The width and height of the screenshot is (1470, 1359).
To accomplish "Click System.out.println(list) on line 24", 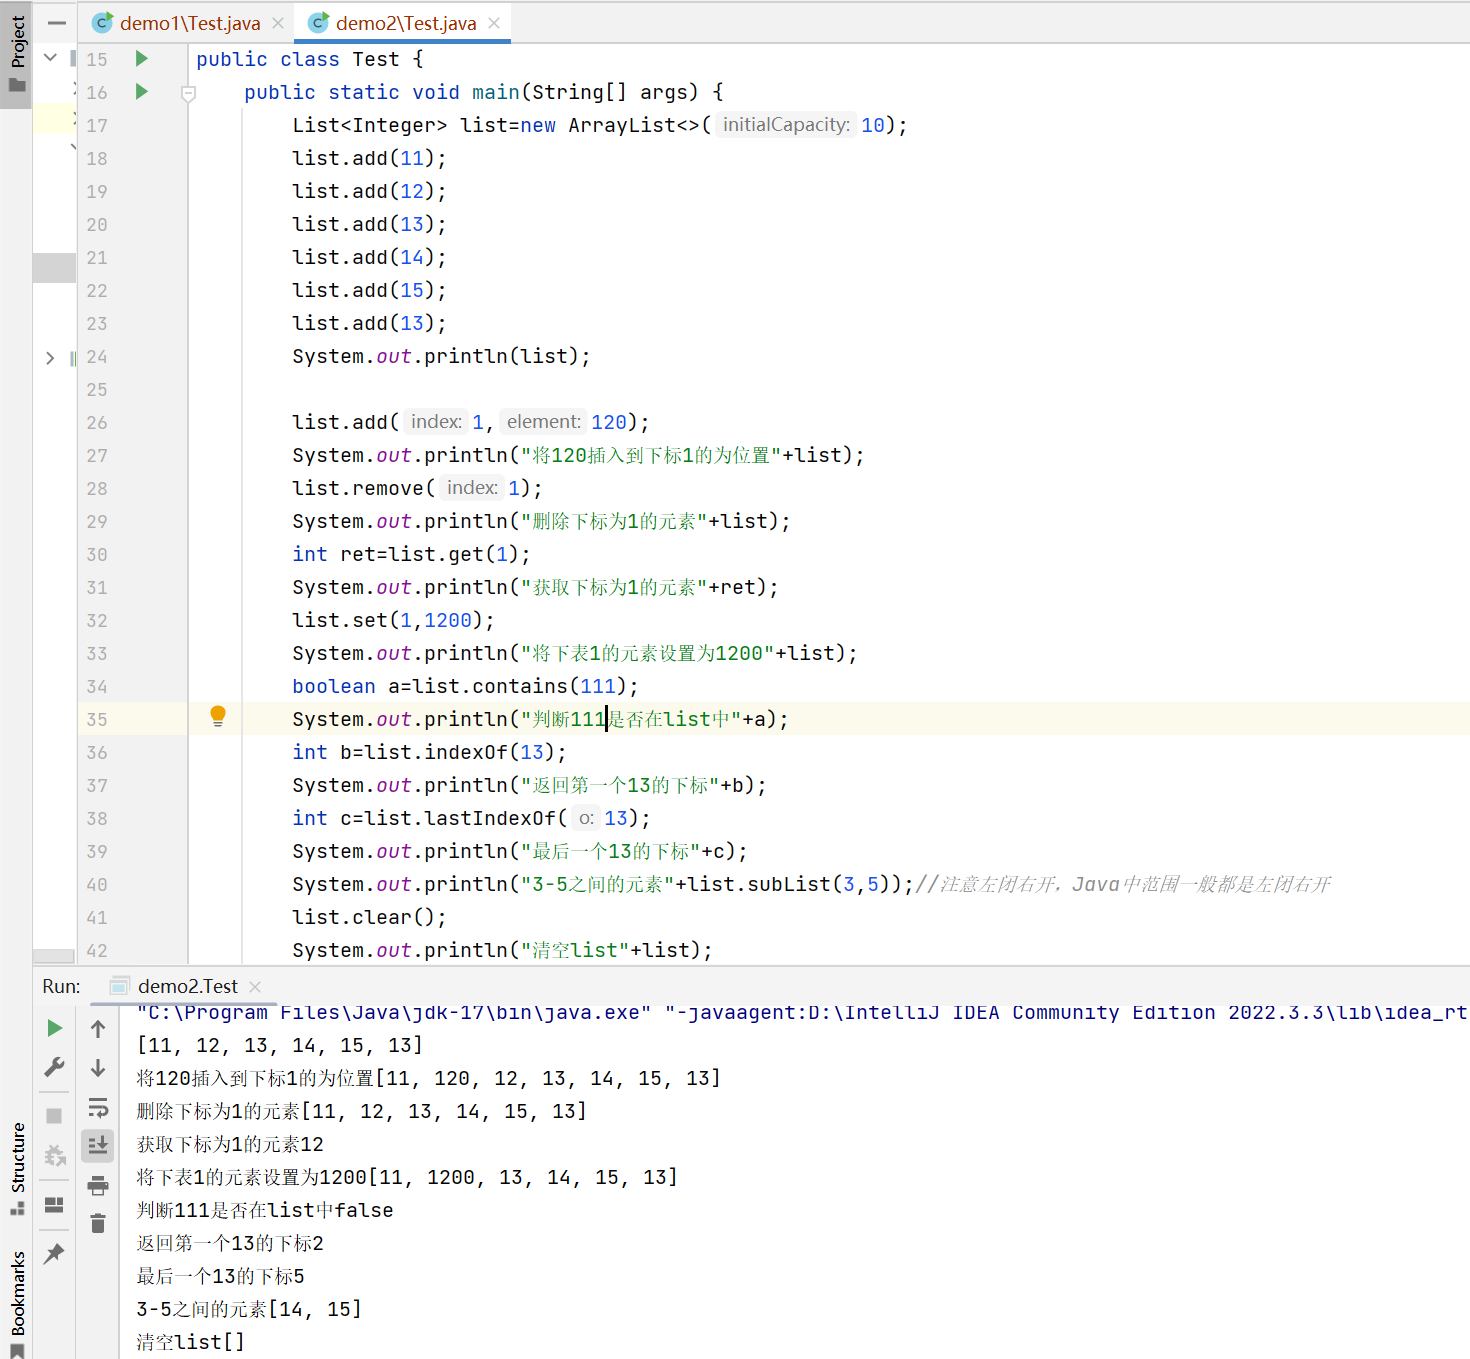I will click(x=441, y=356).
